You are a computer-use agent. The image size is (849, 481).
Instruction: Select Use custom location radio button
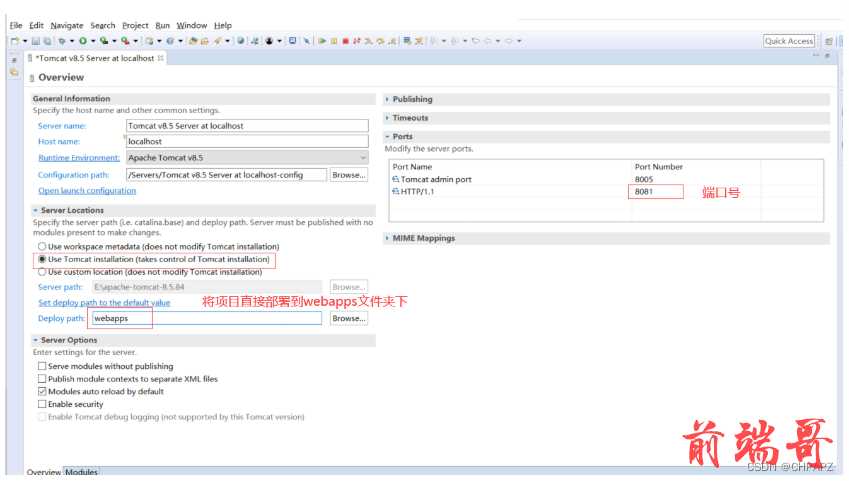[42, 272]
